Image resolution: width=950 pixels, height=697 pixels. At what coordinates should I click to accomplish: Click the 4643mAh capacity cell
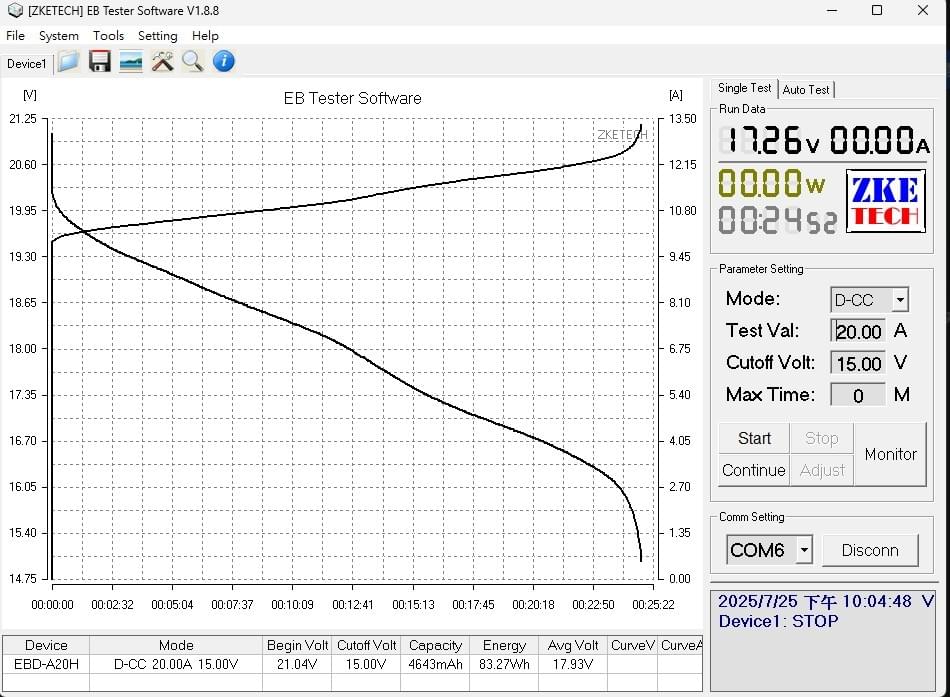coord(435,664)
